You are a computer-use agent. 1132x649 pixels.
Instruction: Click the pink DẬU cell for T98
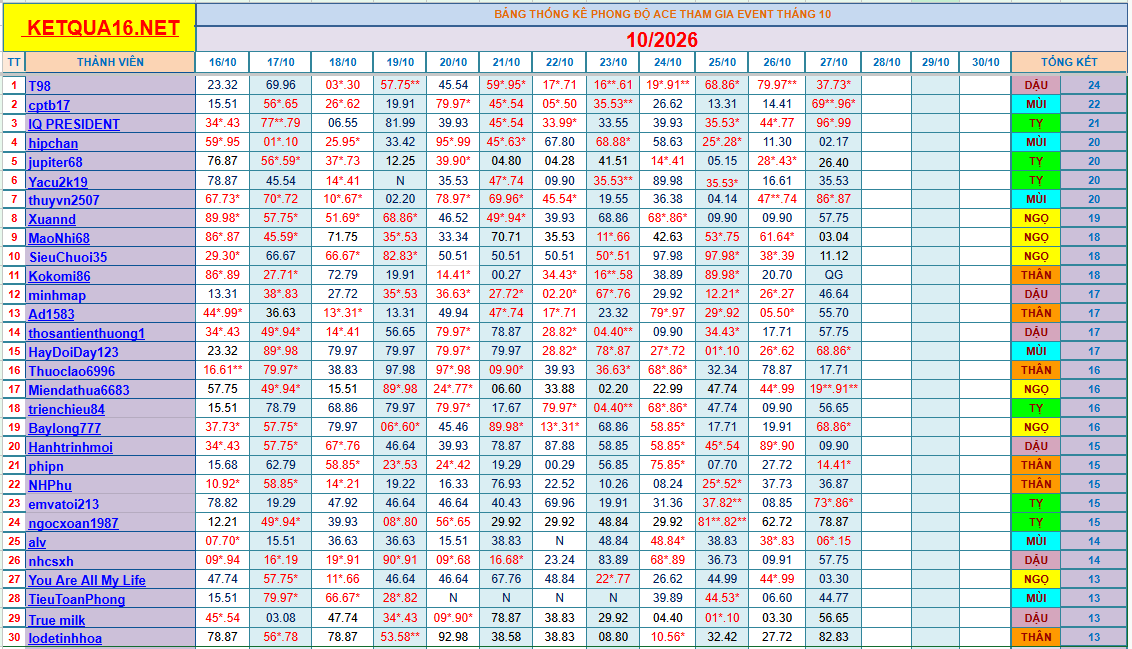pos(1036,84)
